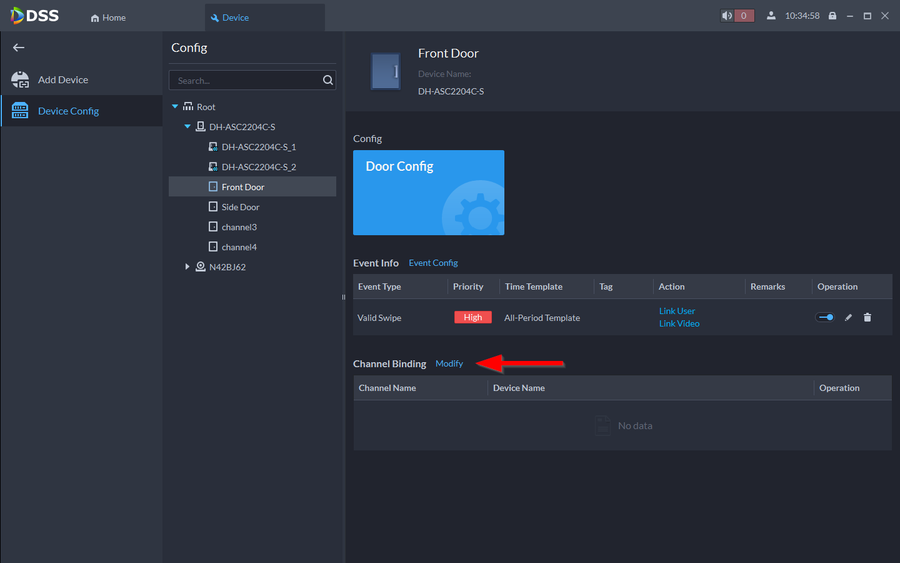900x563 pixels.
Task: Click the Link User action
Action: coord(677,311)
